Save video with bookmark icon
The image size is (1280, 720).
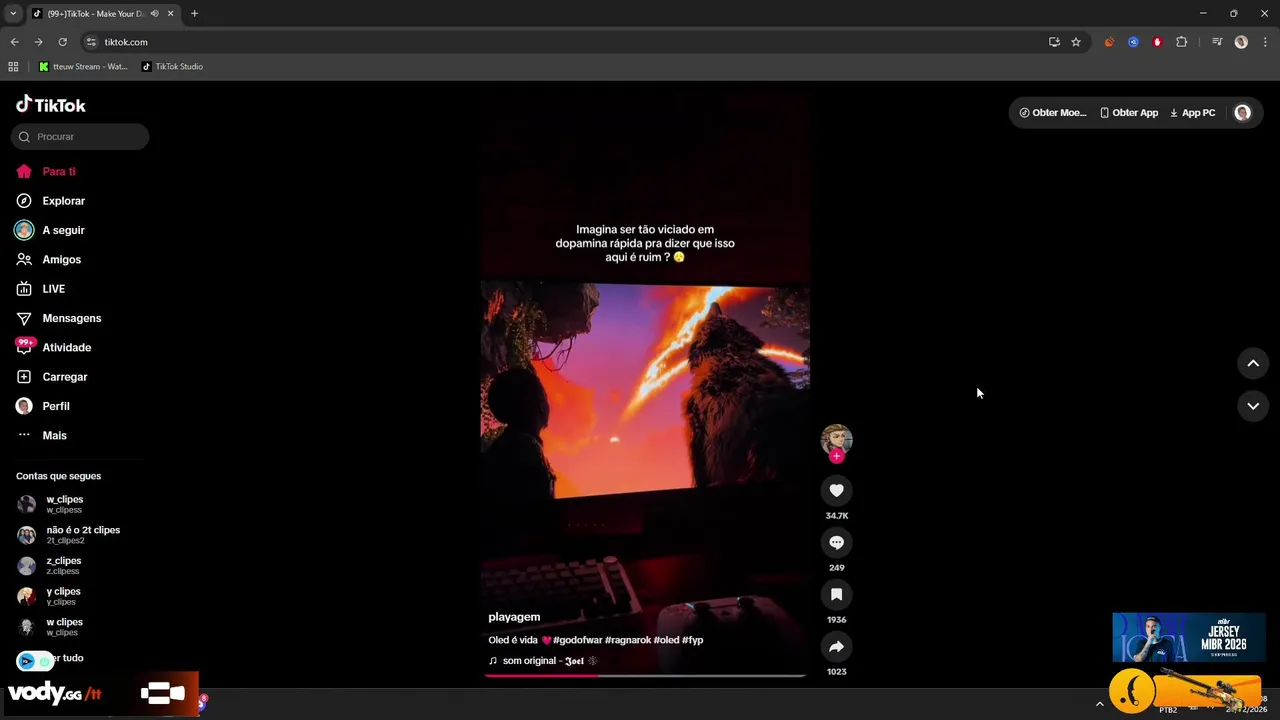click(x=837, y=594)
